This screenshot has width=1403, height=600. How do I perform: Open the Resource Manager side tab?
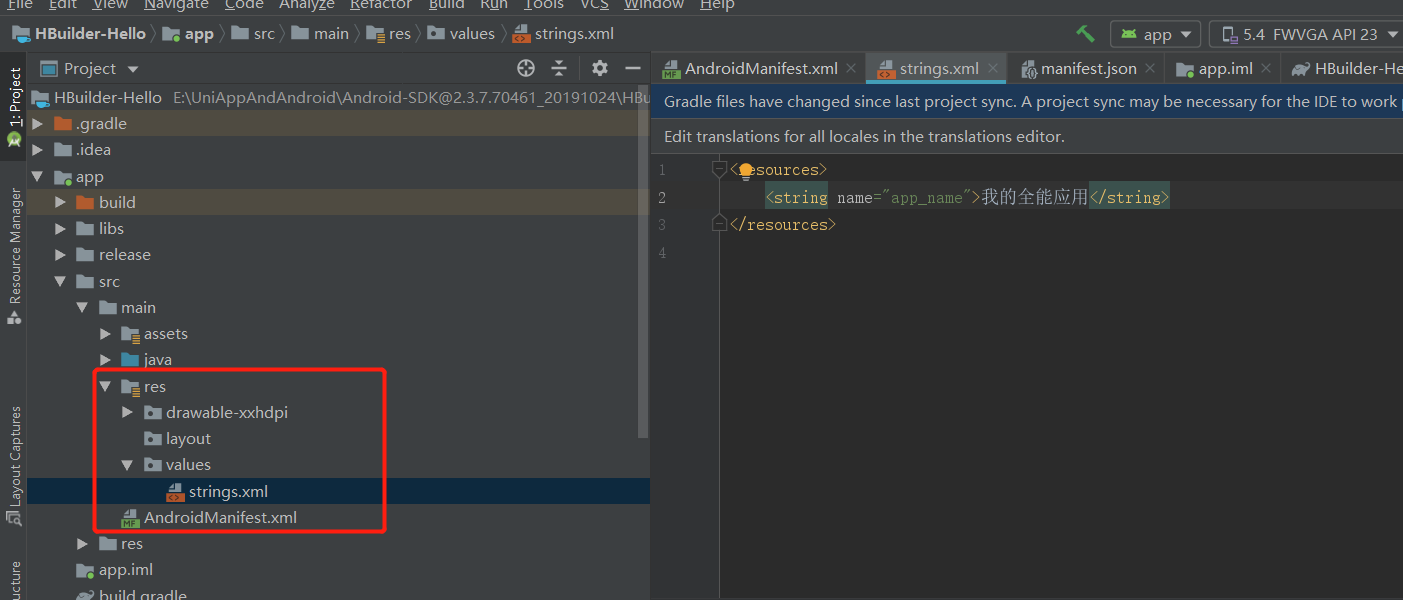pos(14,255)
